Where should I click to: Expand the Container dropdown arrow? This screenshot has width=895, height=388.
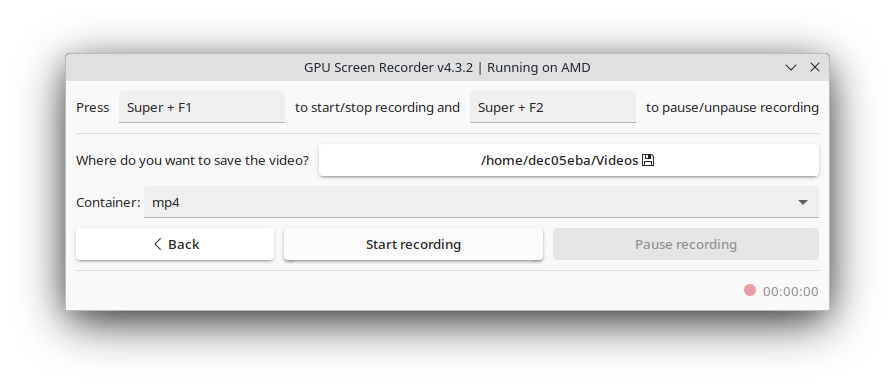coord(803,202)
